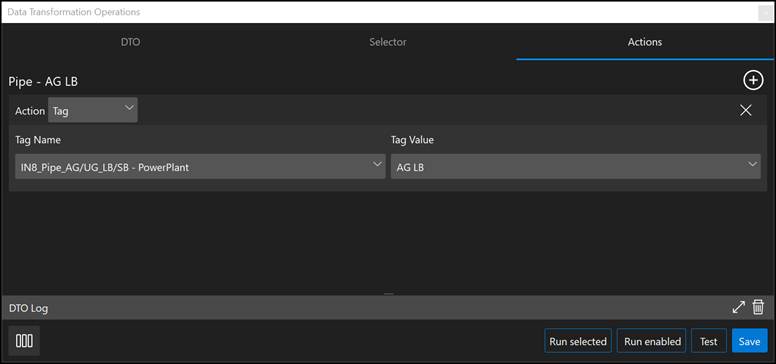
Task: Clear the DTO Log with the trash icon
Action: (758, 307)
